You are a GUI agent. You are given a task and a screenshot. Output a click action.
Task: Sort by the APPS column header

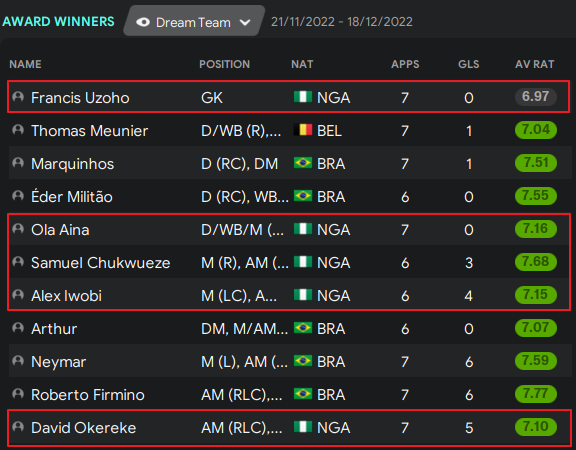(x=405, y=64)
